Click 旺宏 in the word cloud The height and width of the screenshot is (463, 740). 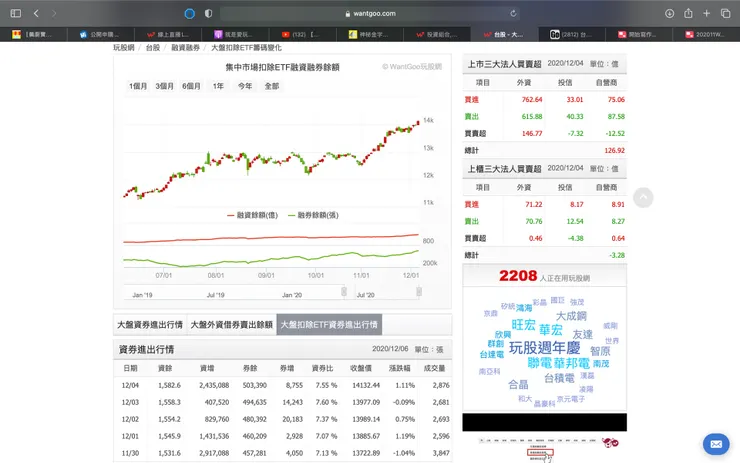pyautogui.click(x=523, y=325)
